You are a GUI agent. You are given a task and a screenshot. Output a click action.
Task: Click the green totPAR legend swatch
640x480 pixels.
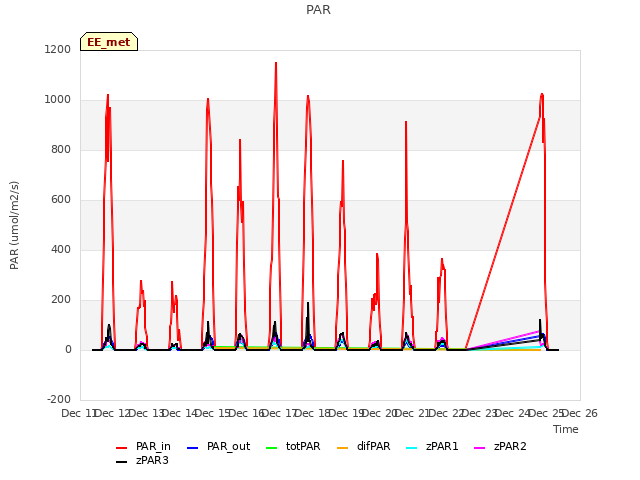coord(272,448)
